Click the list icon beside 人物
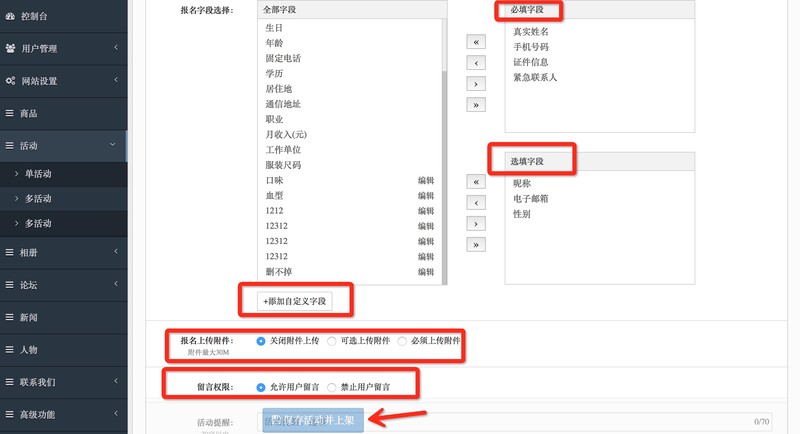Screen dimensions: 800x434 (10, 349)
